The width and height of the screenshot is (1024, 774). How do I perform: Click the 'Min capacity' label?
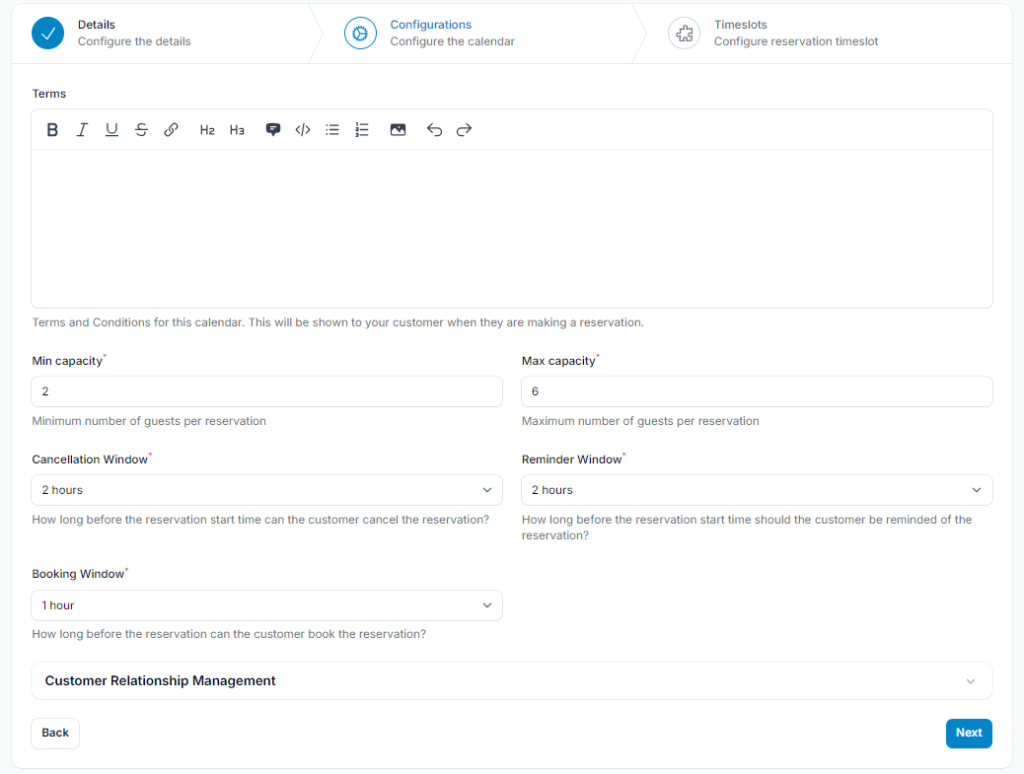click(x=67, y=361)
